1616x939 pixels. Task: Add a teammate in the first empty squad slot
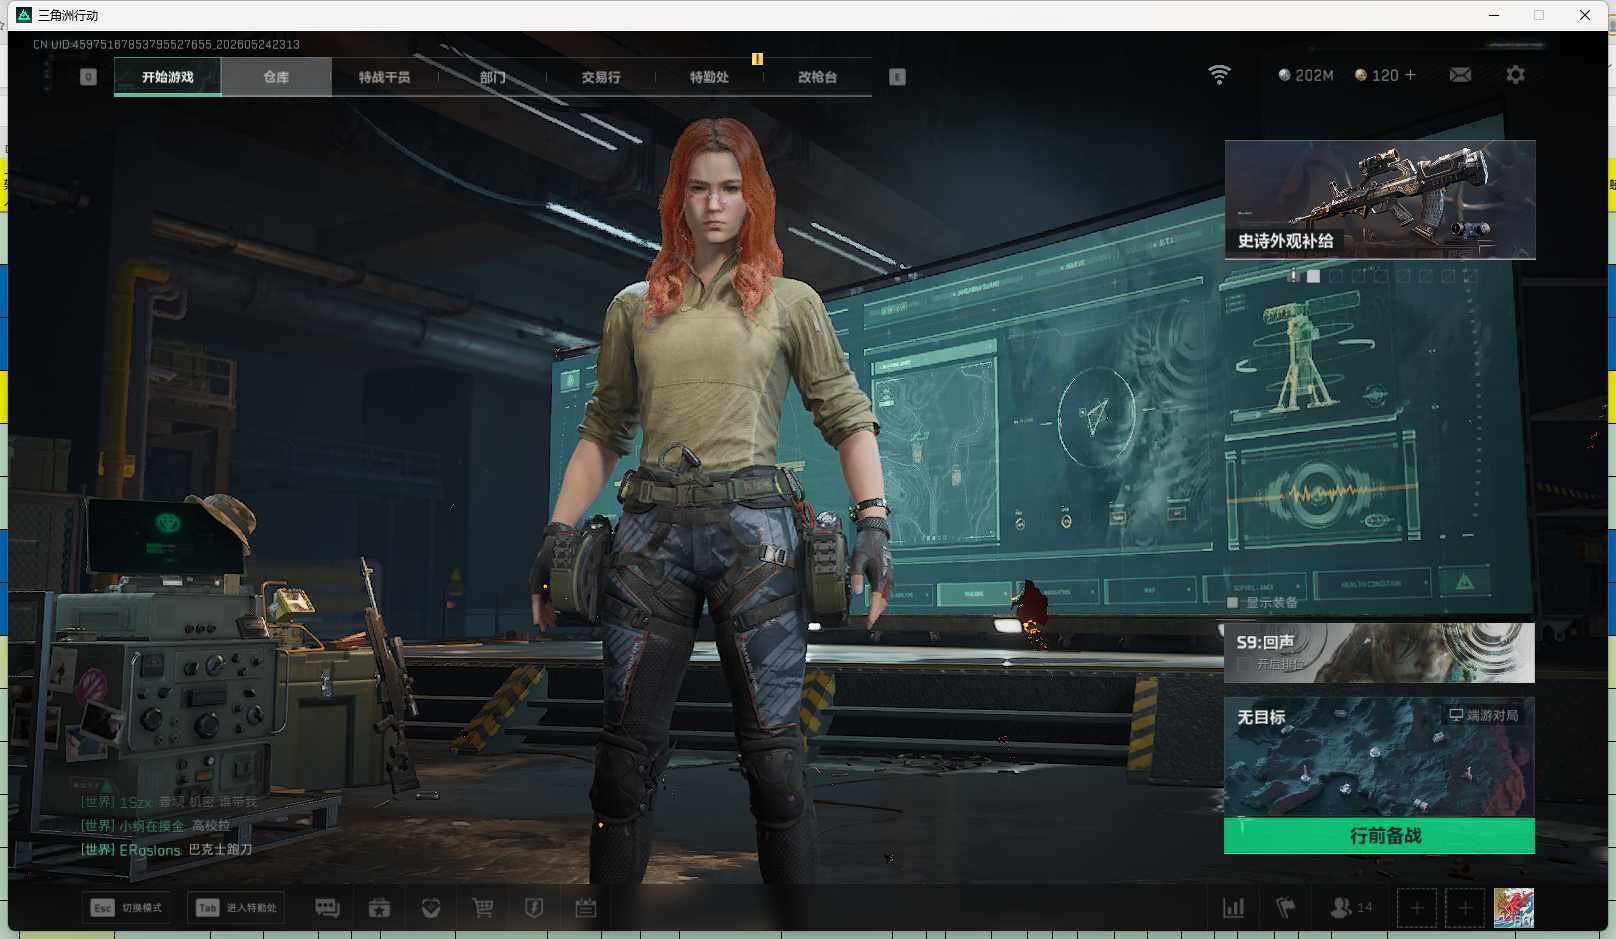click(x=1417, y=908)
